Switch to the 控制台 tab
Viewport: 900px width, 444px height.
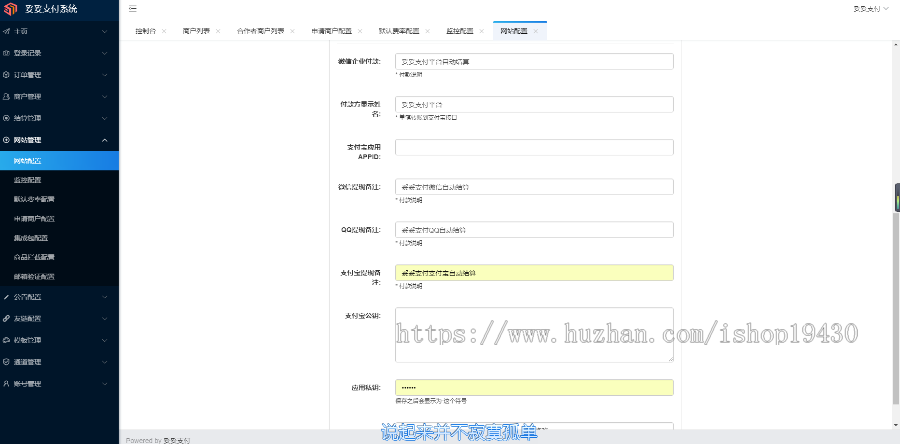pyautogui.click(x=145, y=32)
